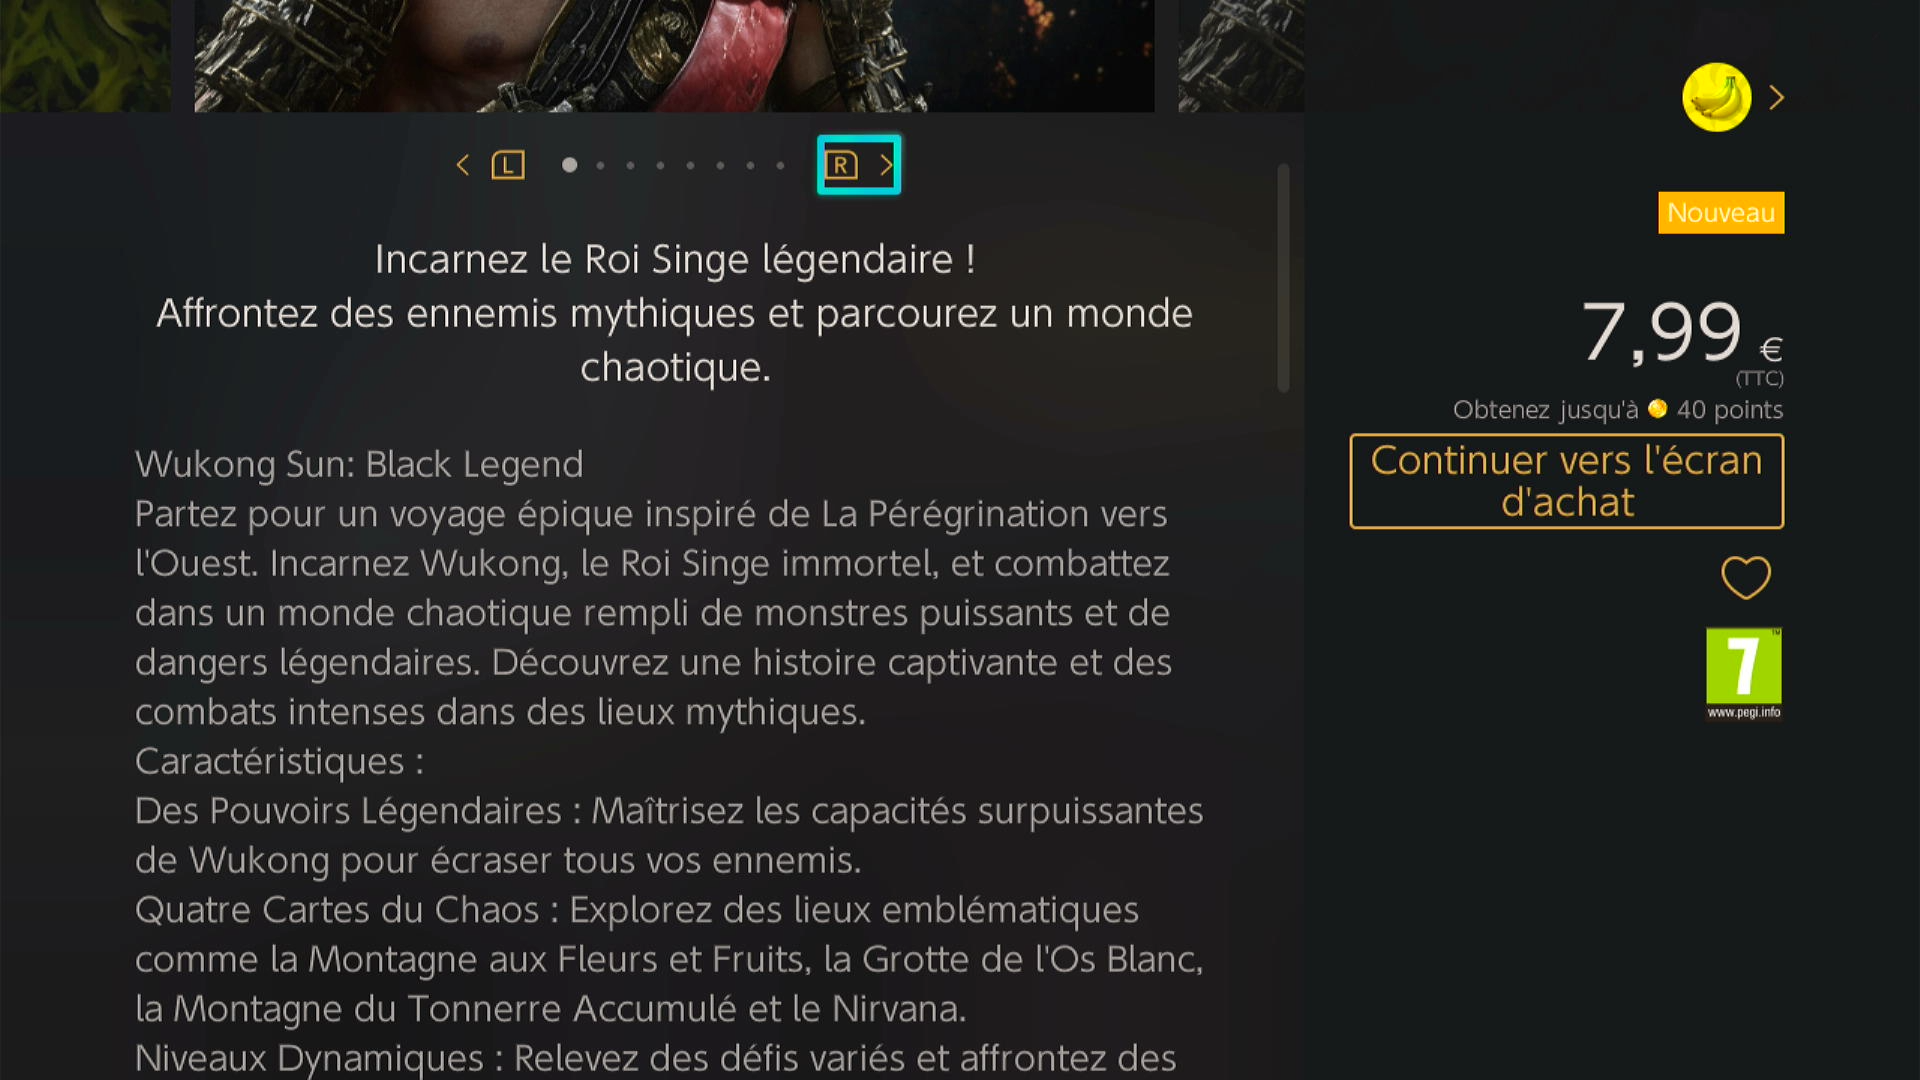
Task: Select the last gallery page dot
Action: point(780,165)
